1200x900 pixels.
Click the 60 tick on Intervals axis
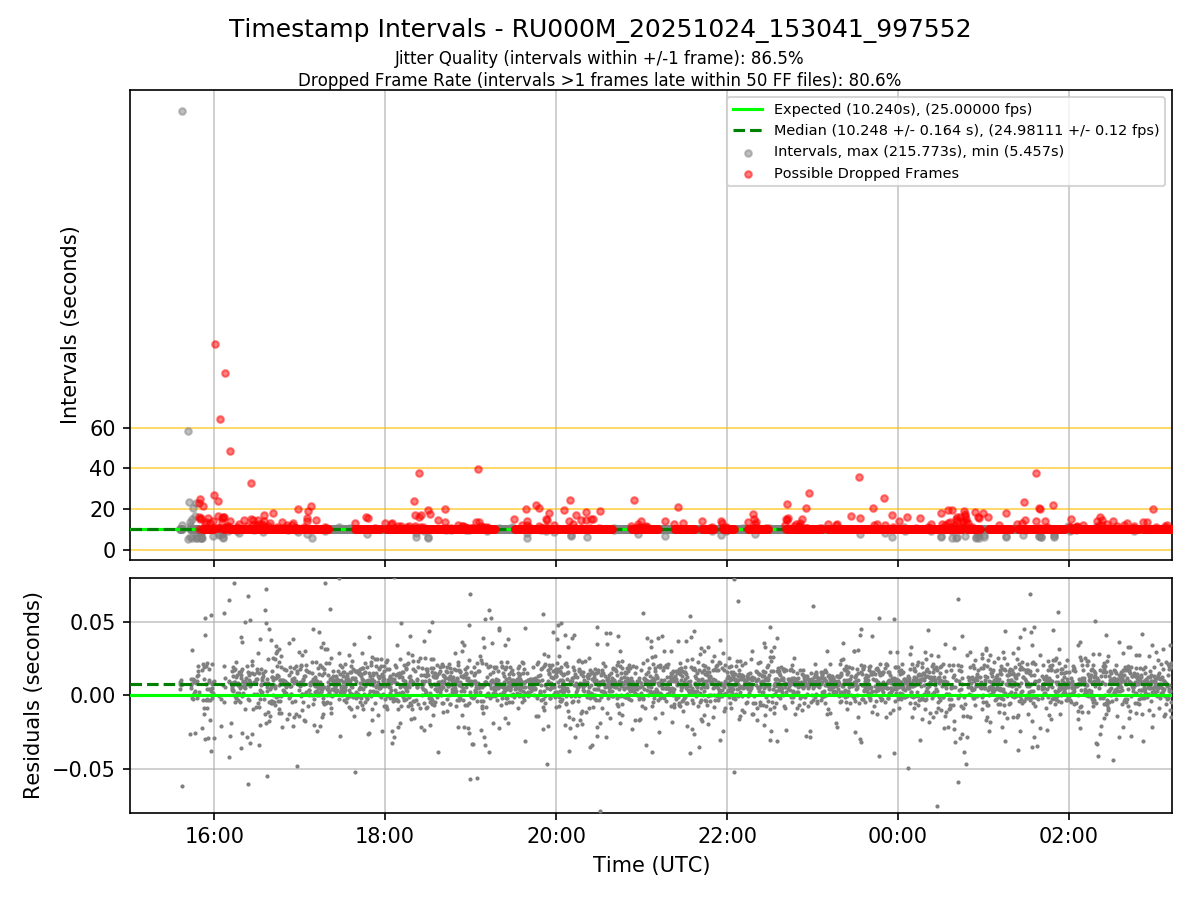click(x=105, y=428)
